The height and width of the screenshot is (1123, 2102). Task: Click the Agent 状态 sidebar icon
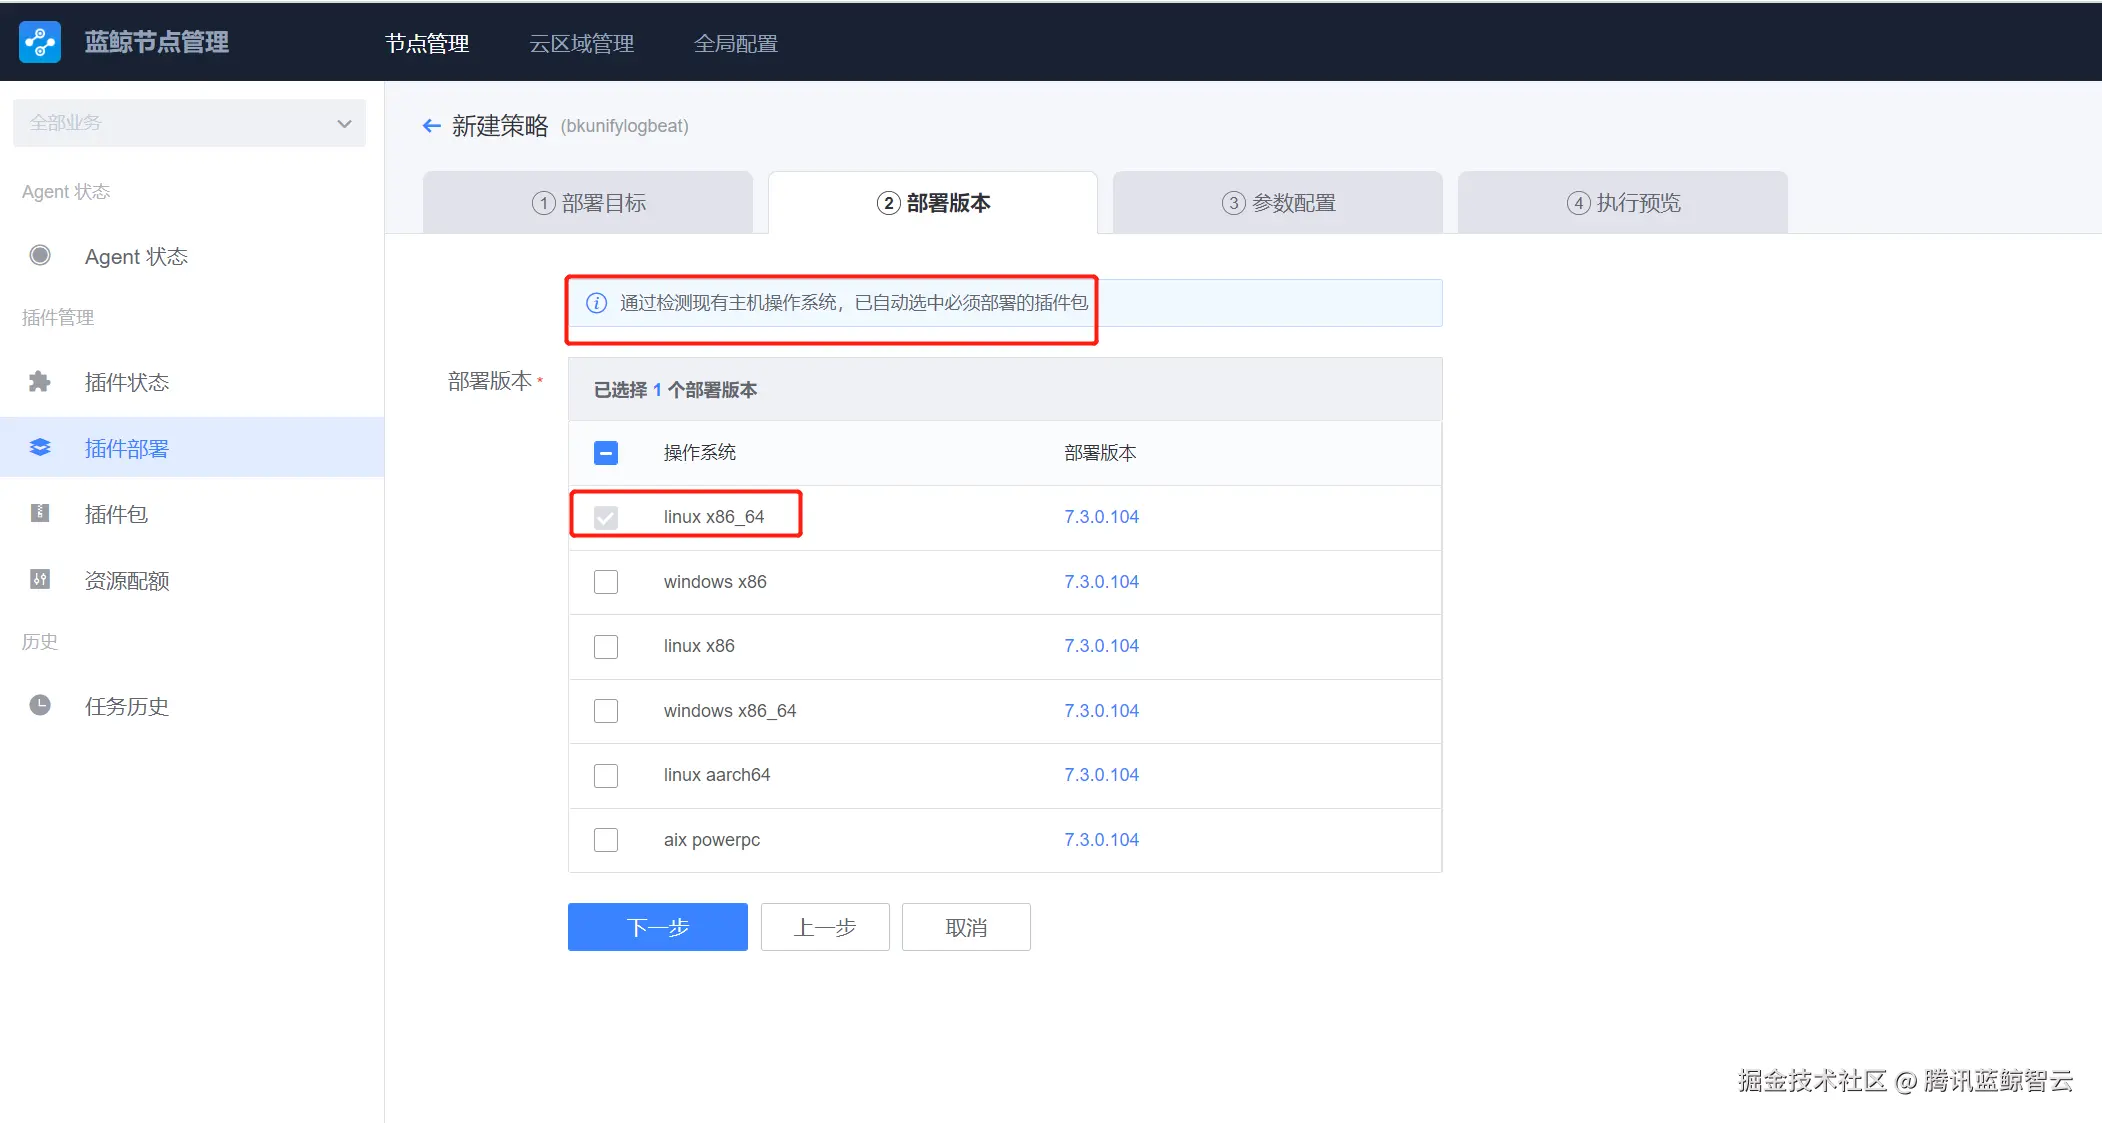(40, 255)
